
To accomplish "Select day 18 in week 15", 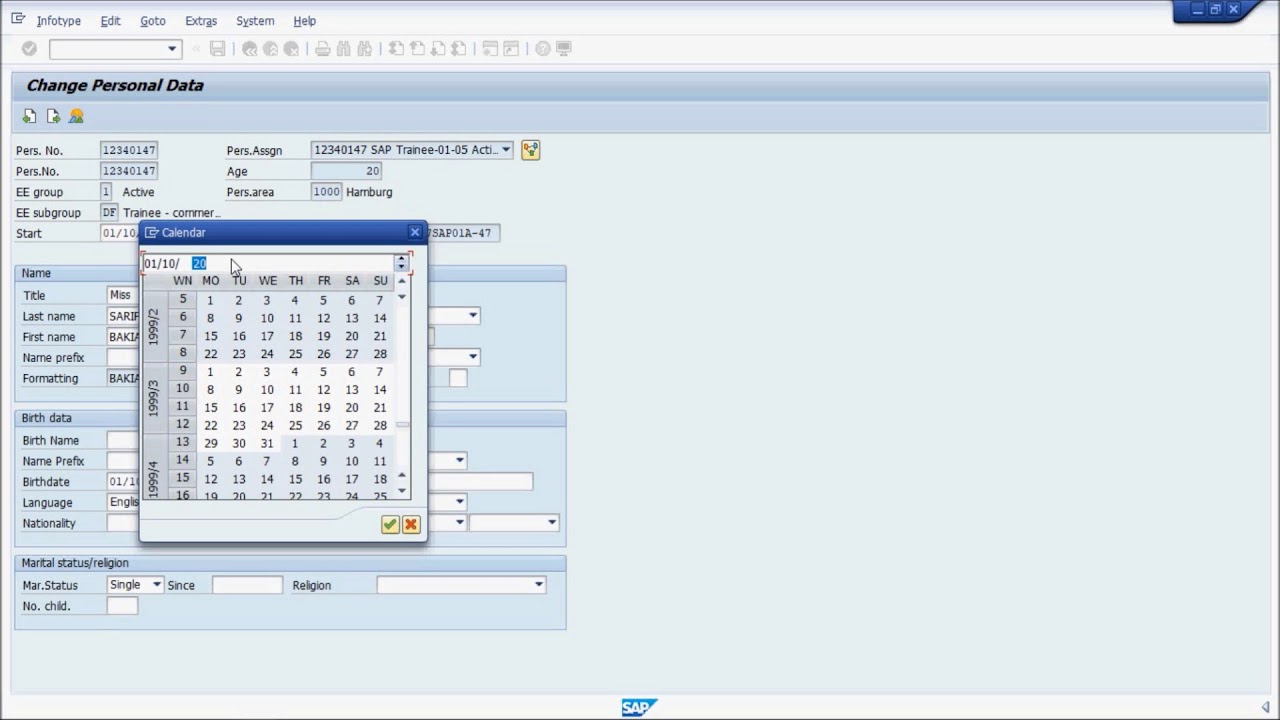I will point(380,479).
